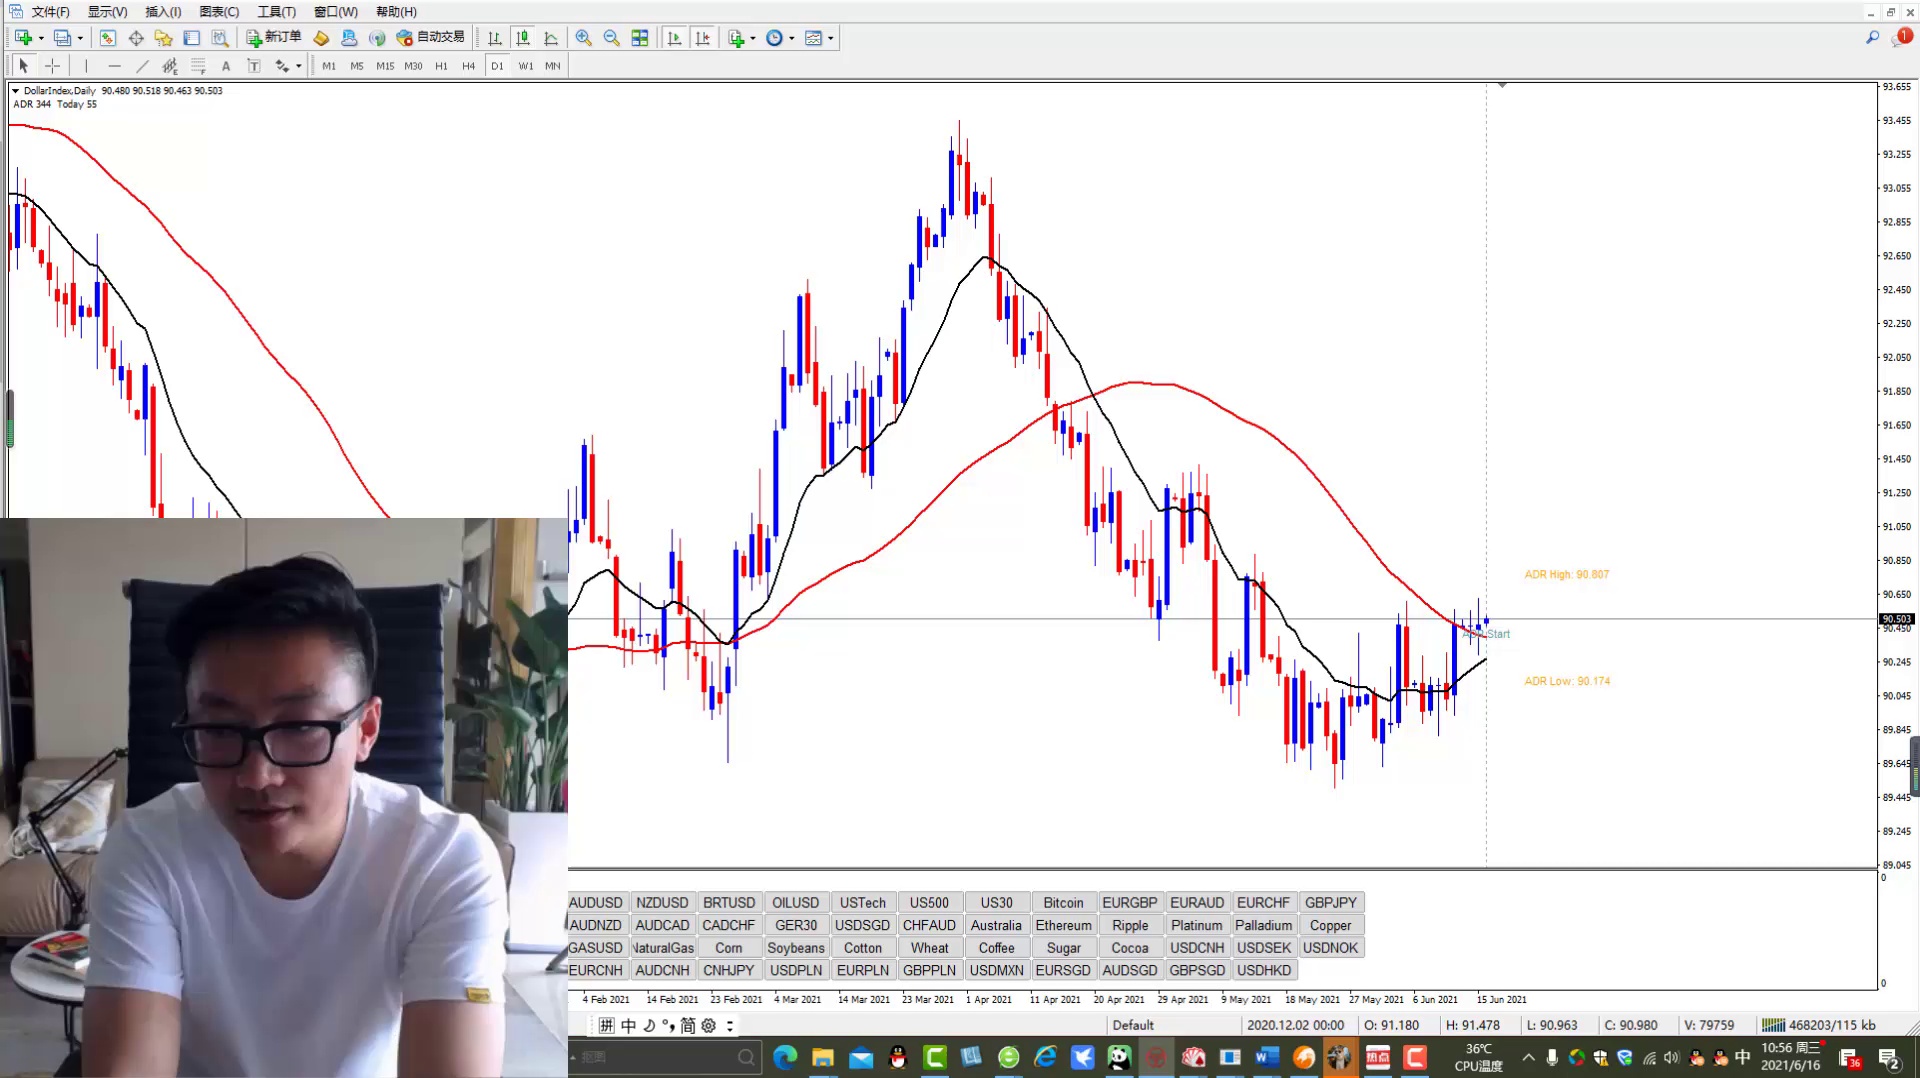This screenshot has height=1078, width=1920.
Task: Load the Ethereum symbol button
Action: pyautogui.click(x=1063, y=926)
